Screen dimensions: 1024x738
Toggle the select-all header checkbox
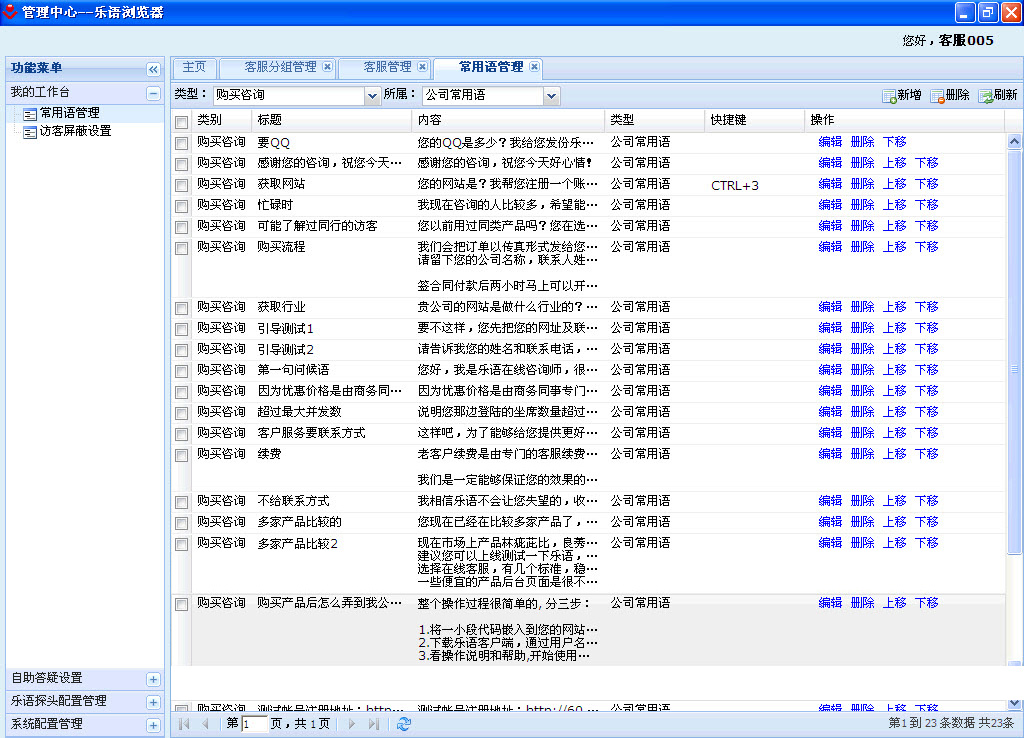coord(181,122)
